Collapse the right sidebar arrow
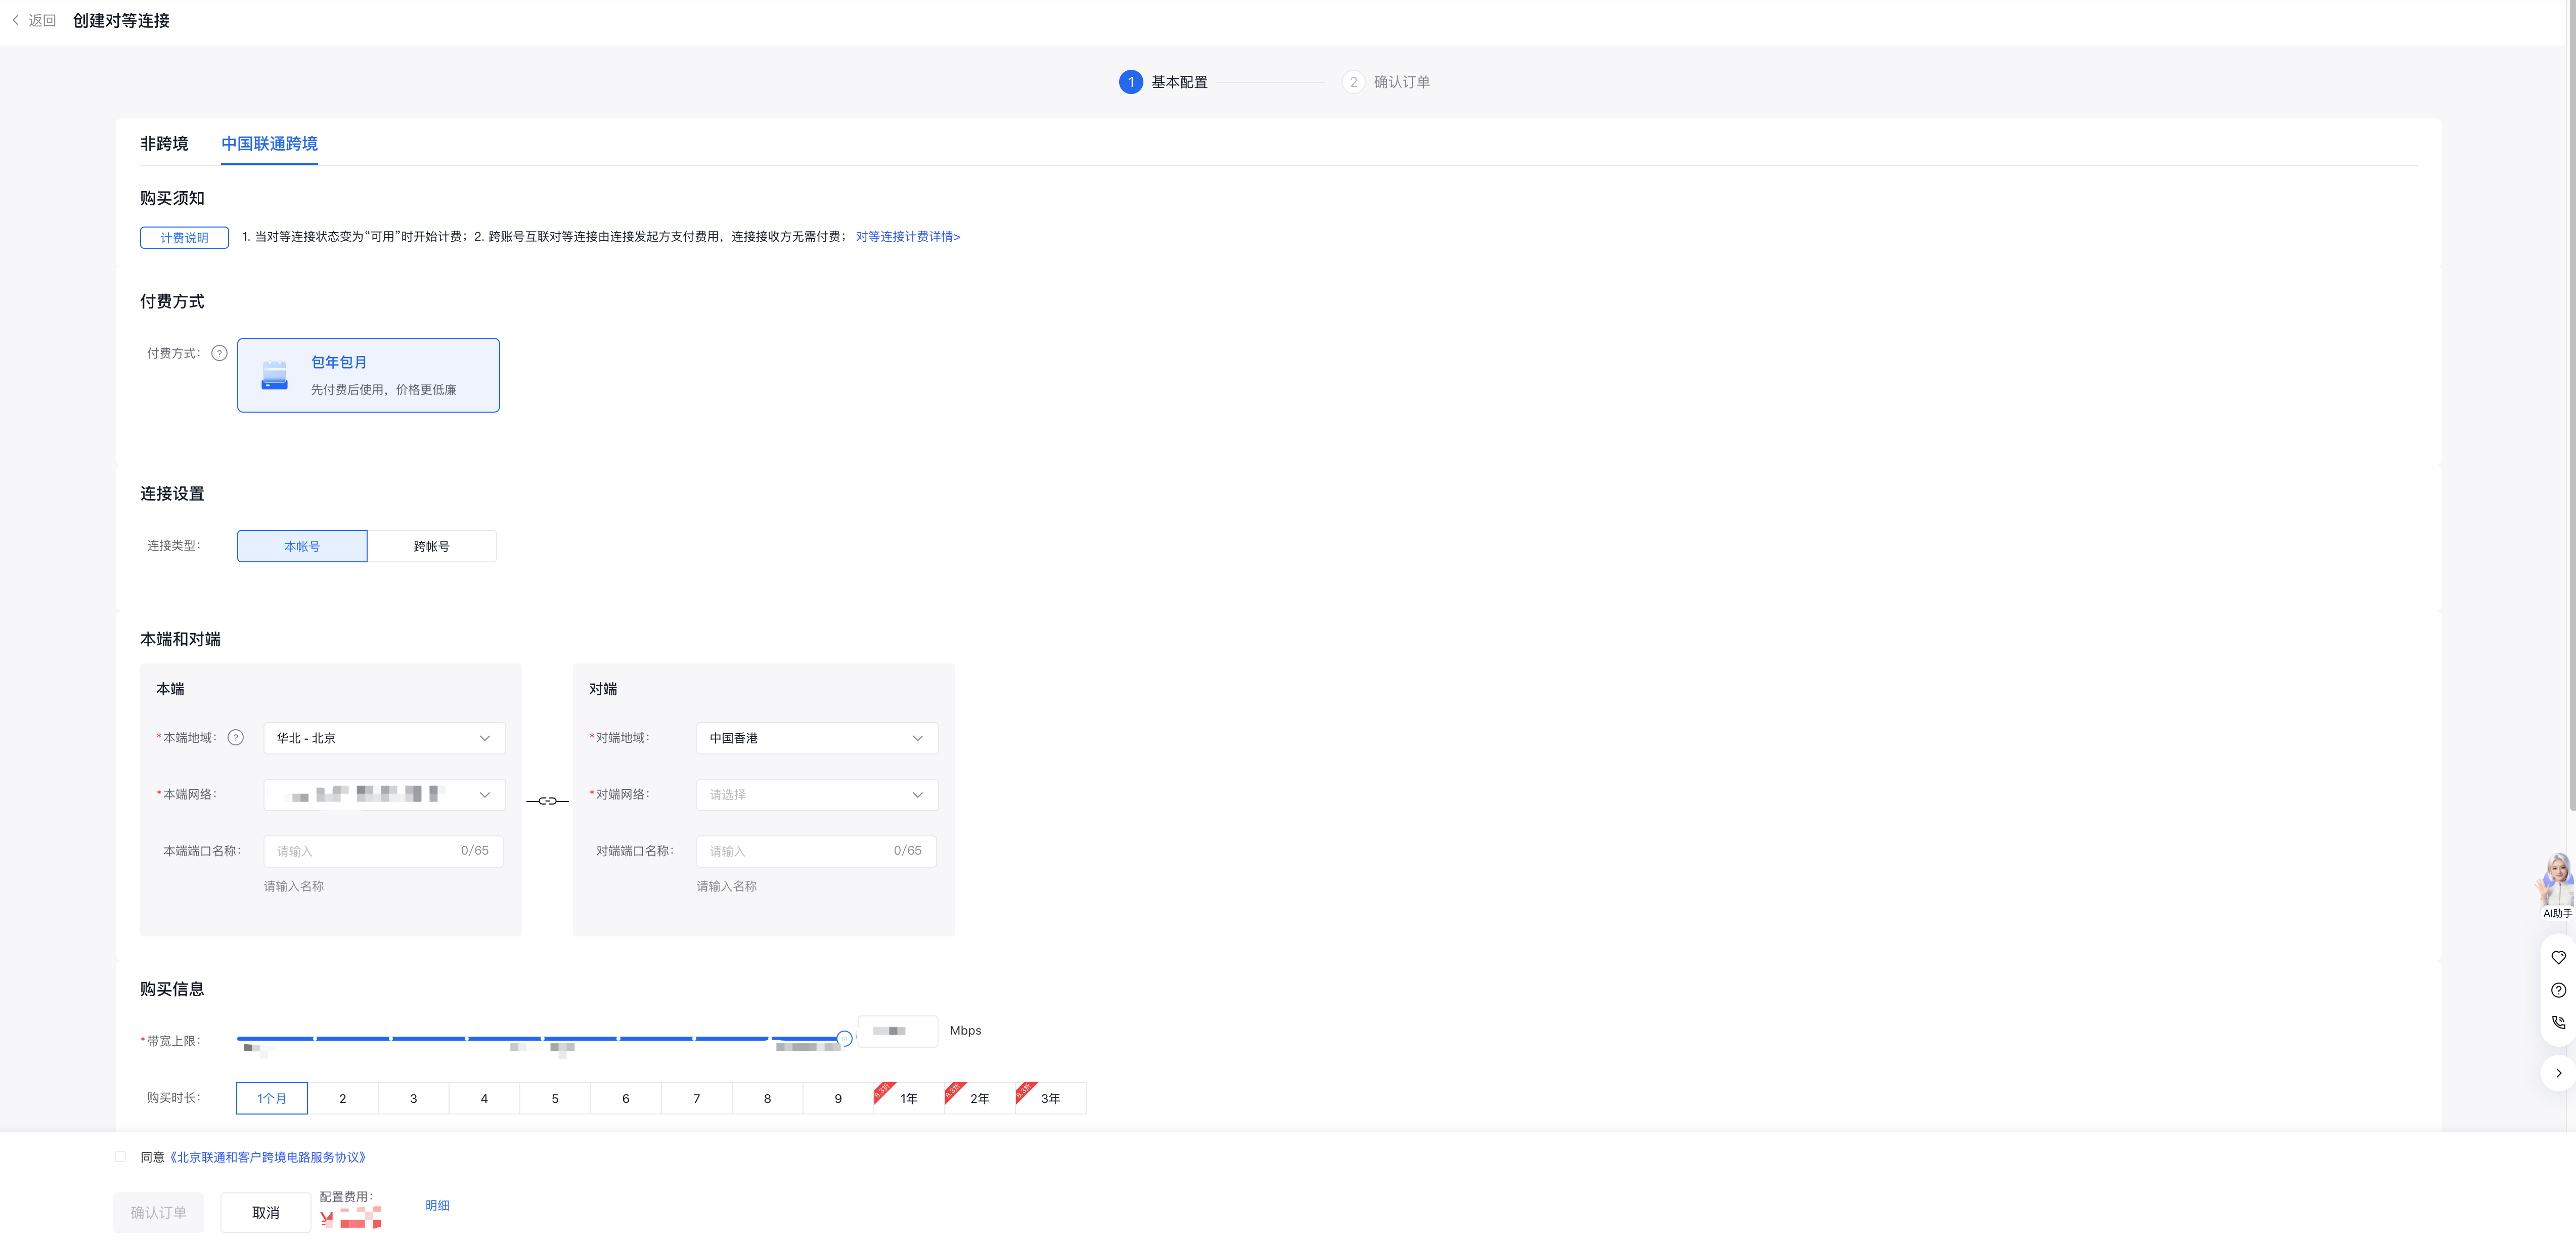Viewport: 2576px width, 1246px height. click(x=2558, y=1073)
